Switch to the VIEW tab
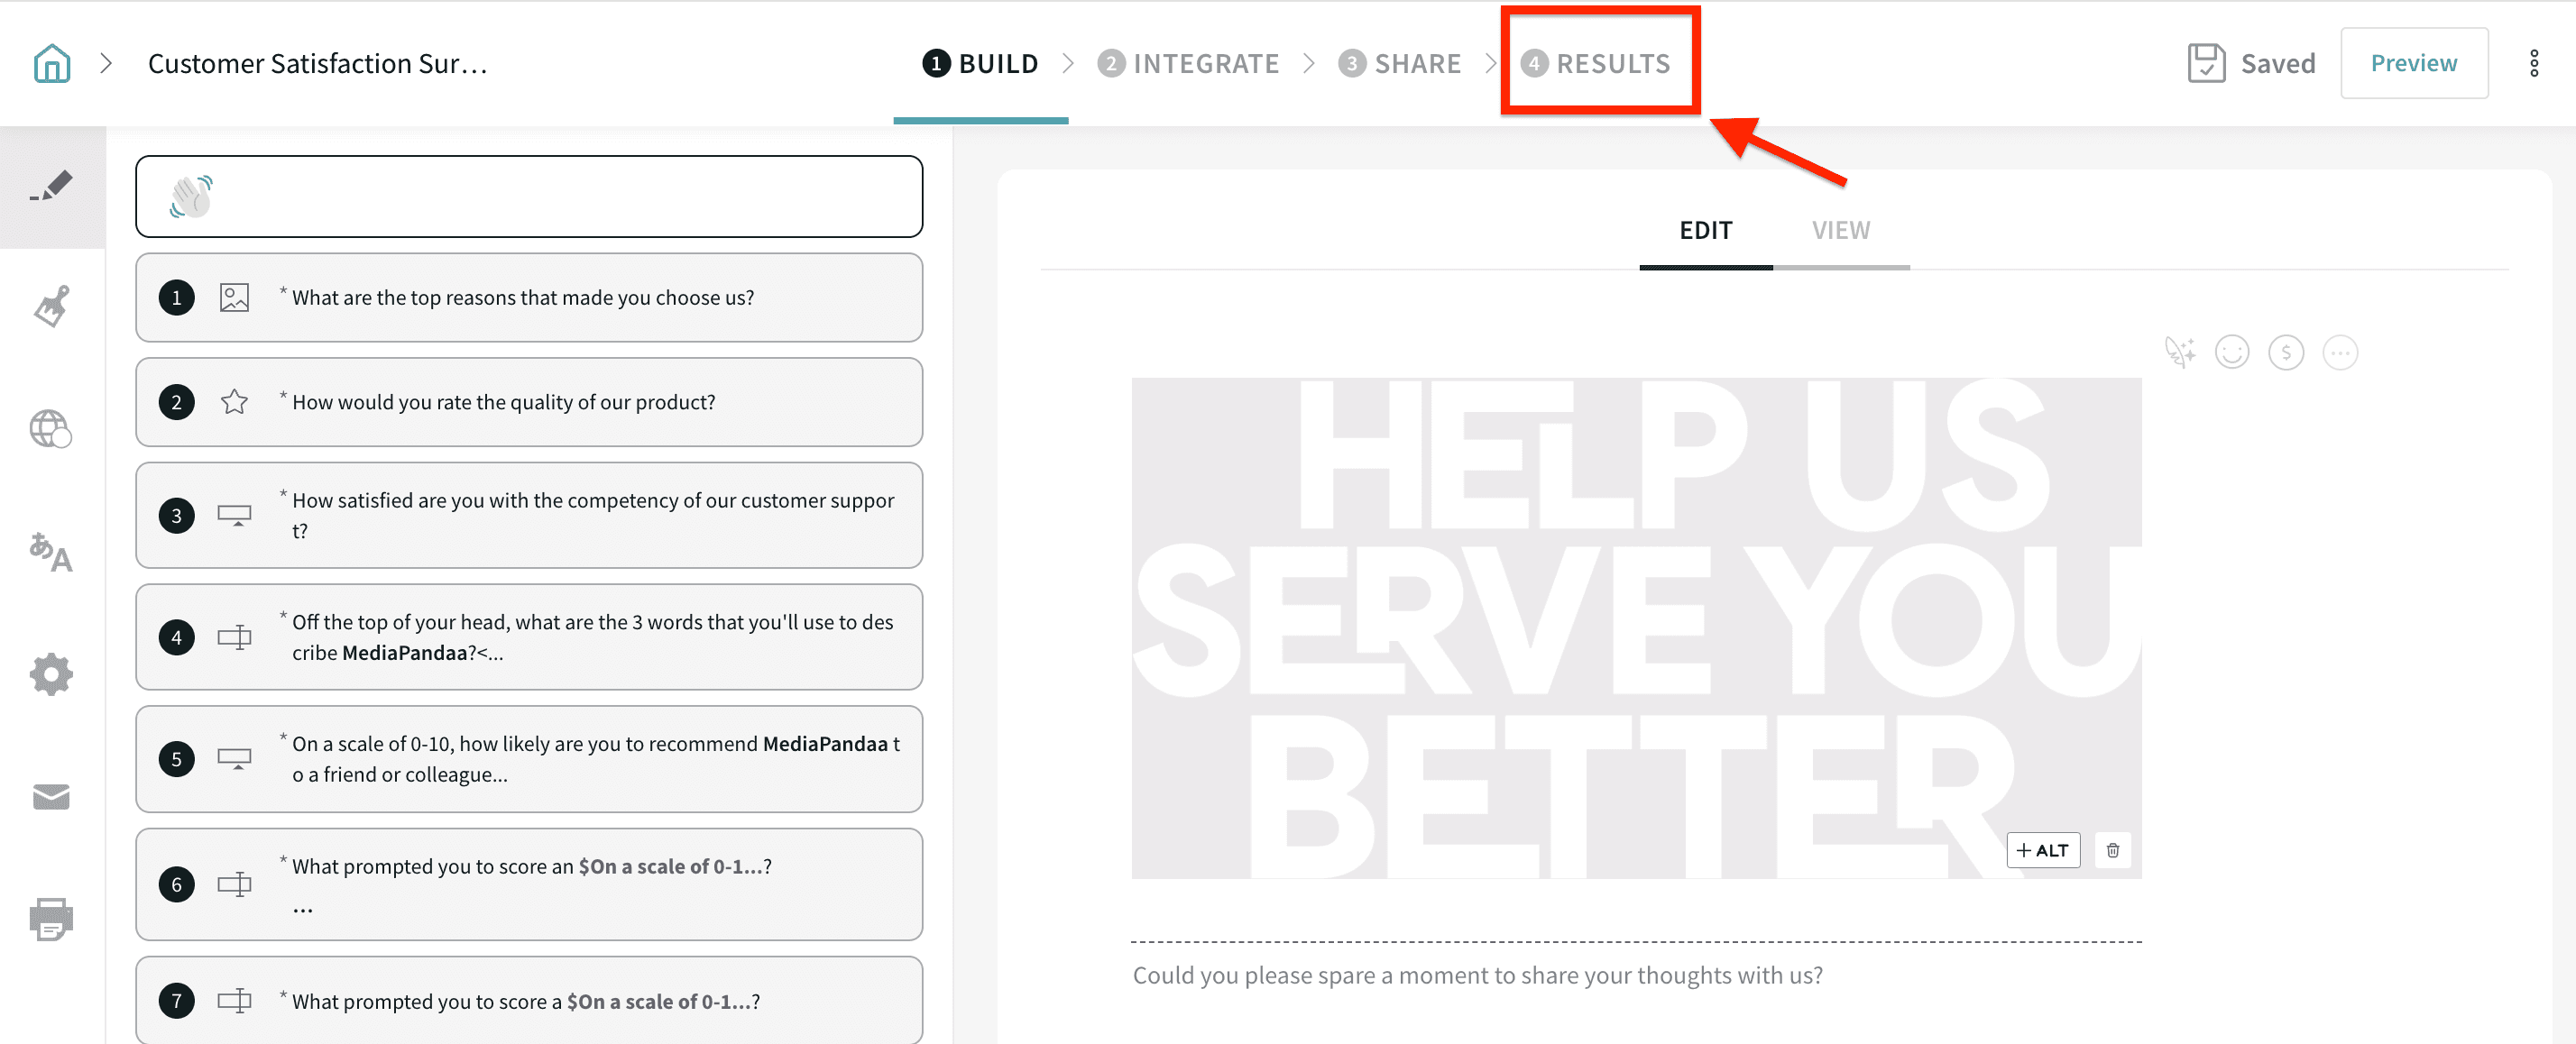The image size is (2576, 1044). [x=1840, y=230]
